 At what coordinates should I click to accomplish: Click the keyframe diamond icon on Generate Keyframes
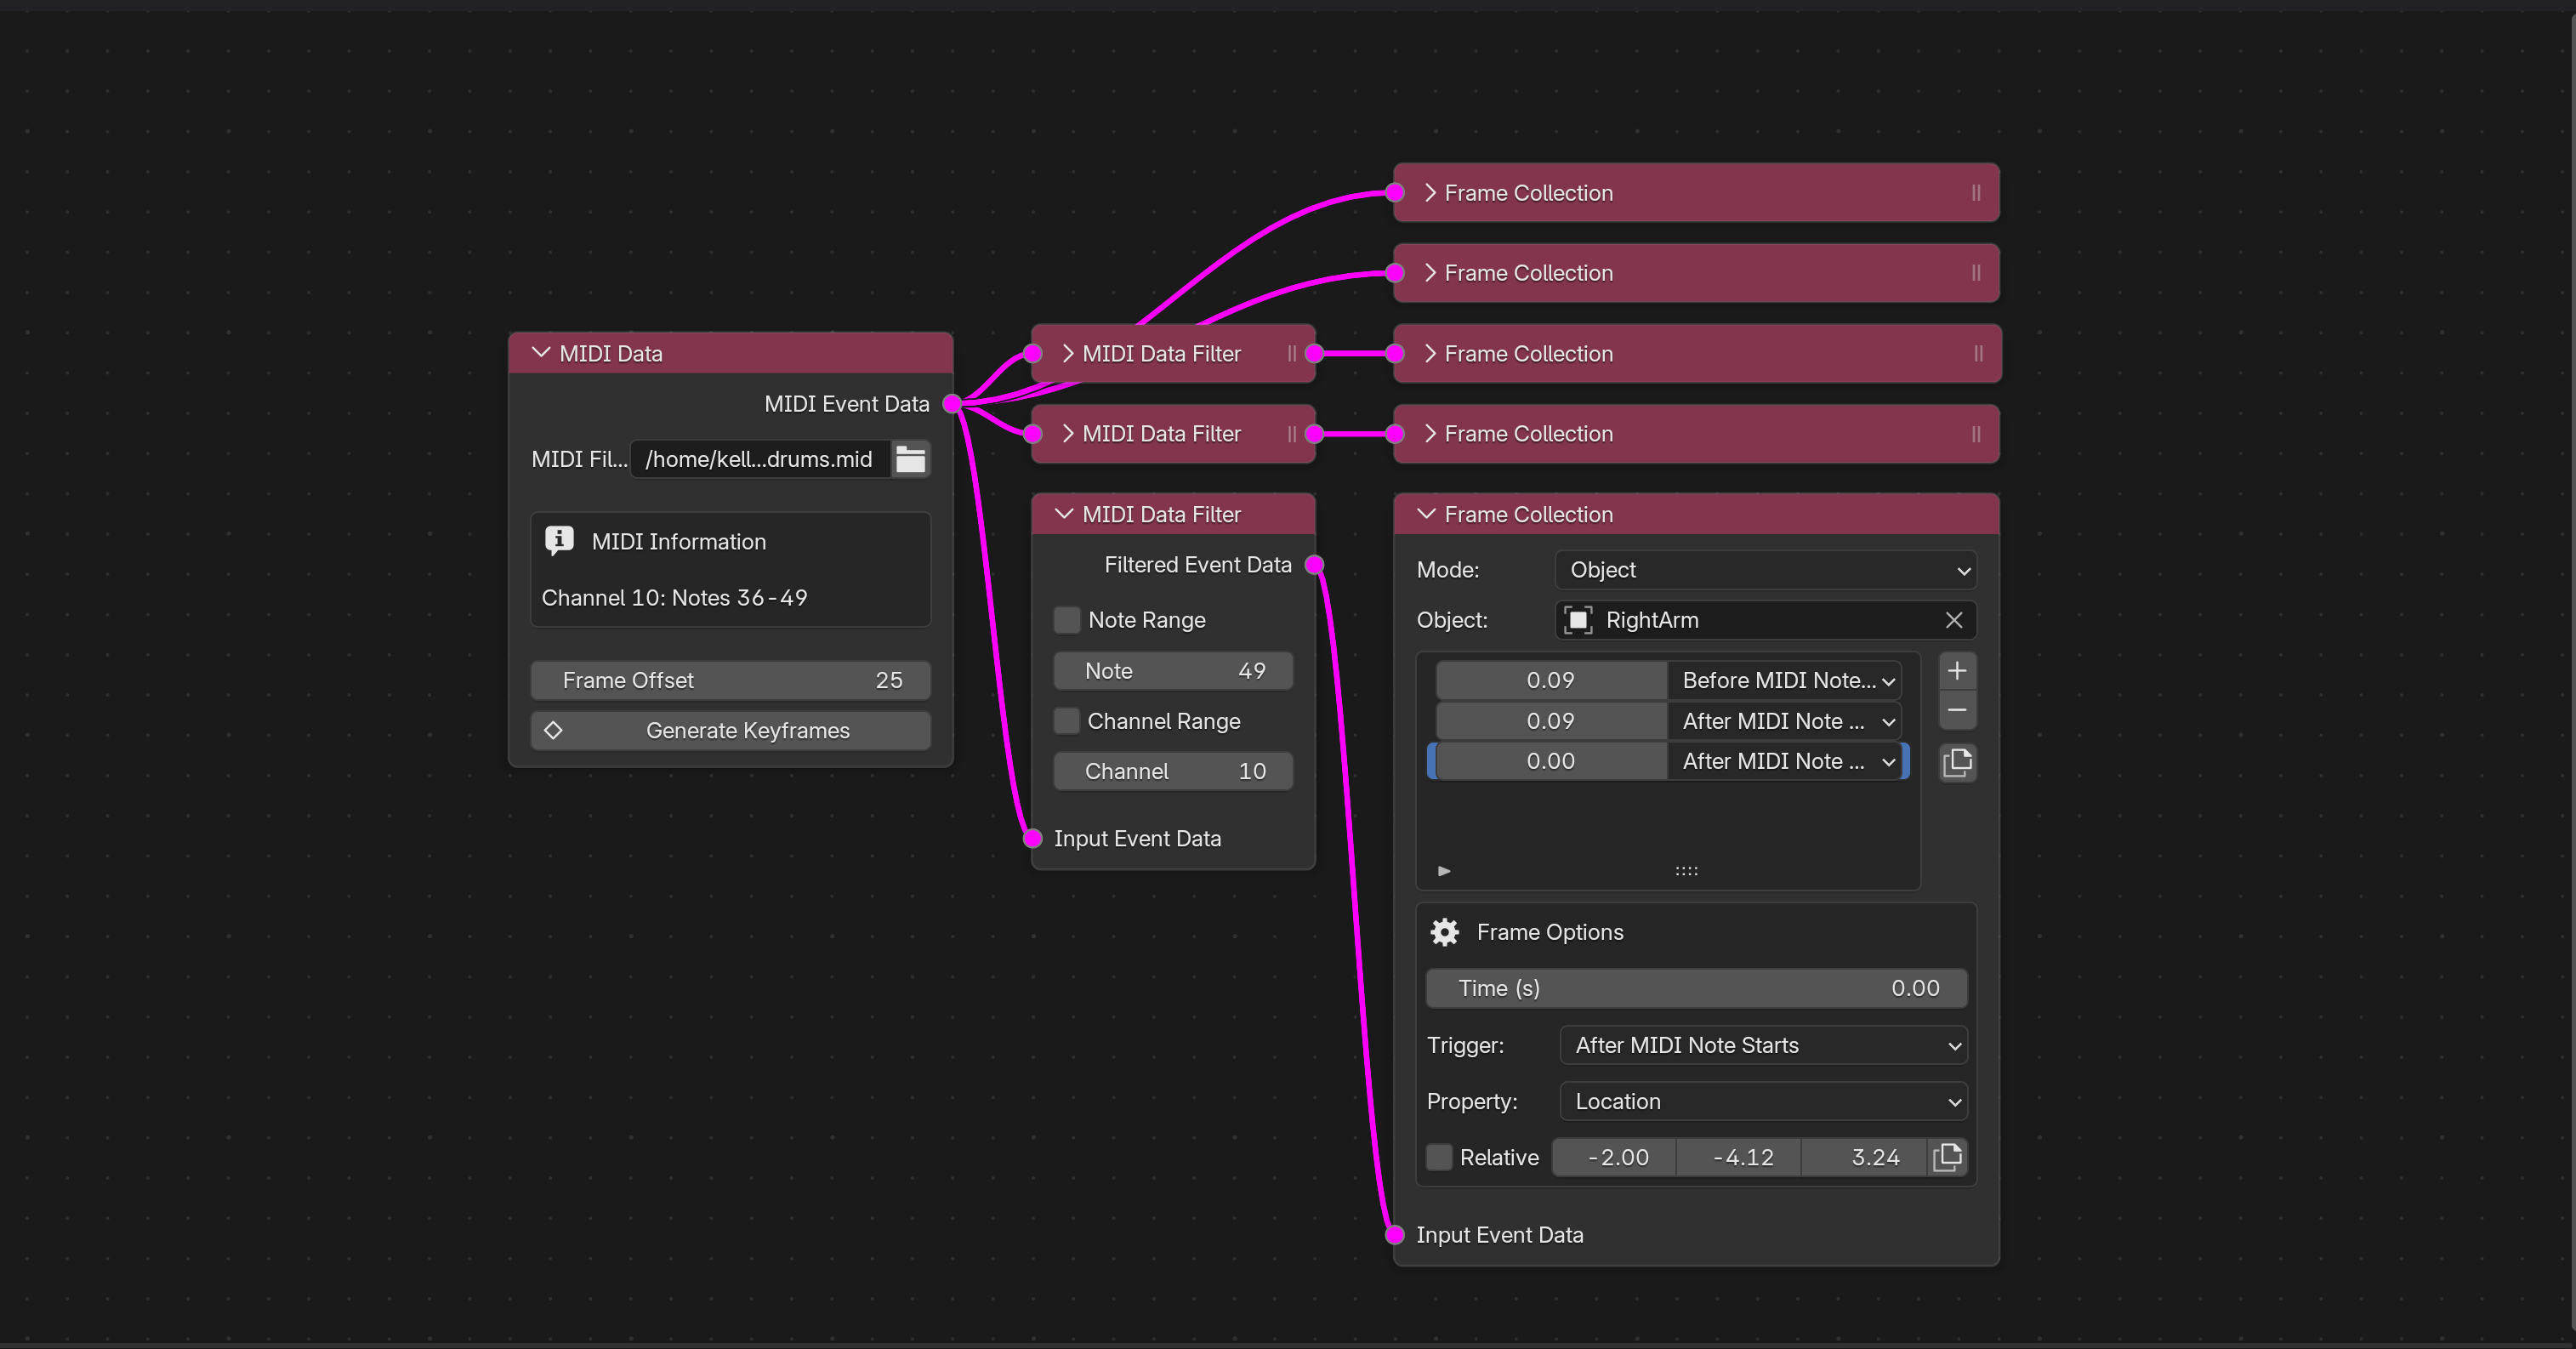coord(553,731)
